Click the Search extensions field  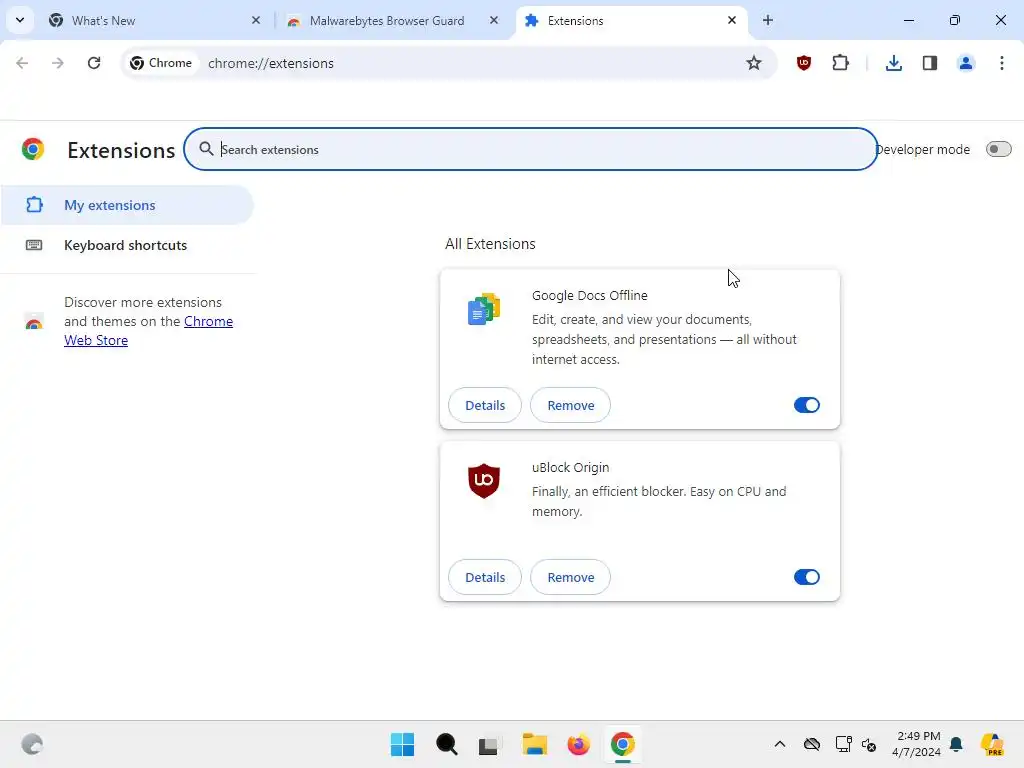point(530,149)
